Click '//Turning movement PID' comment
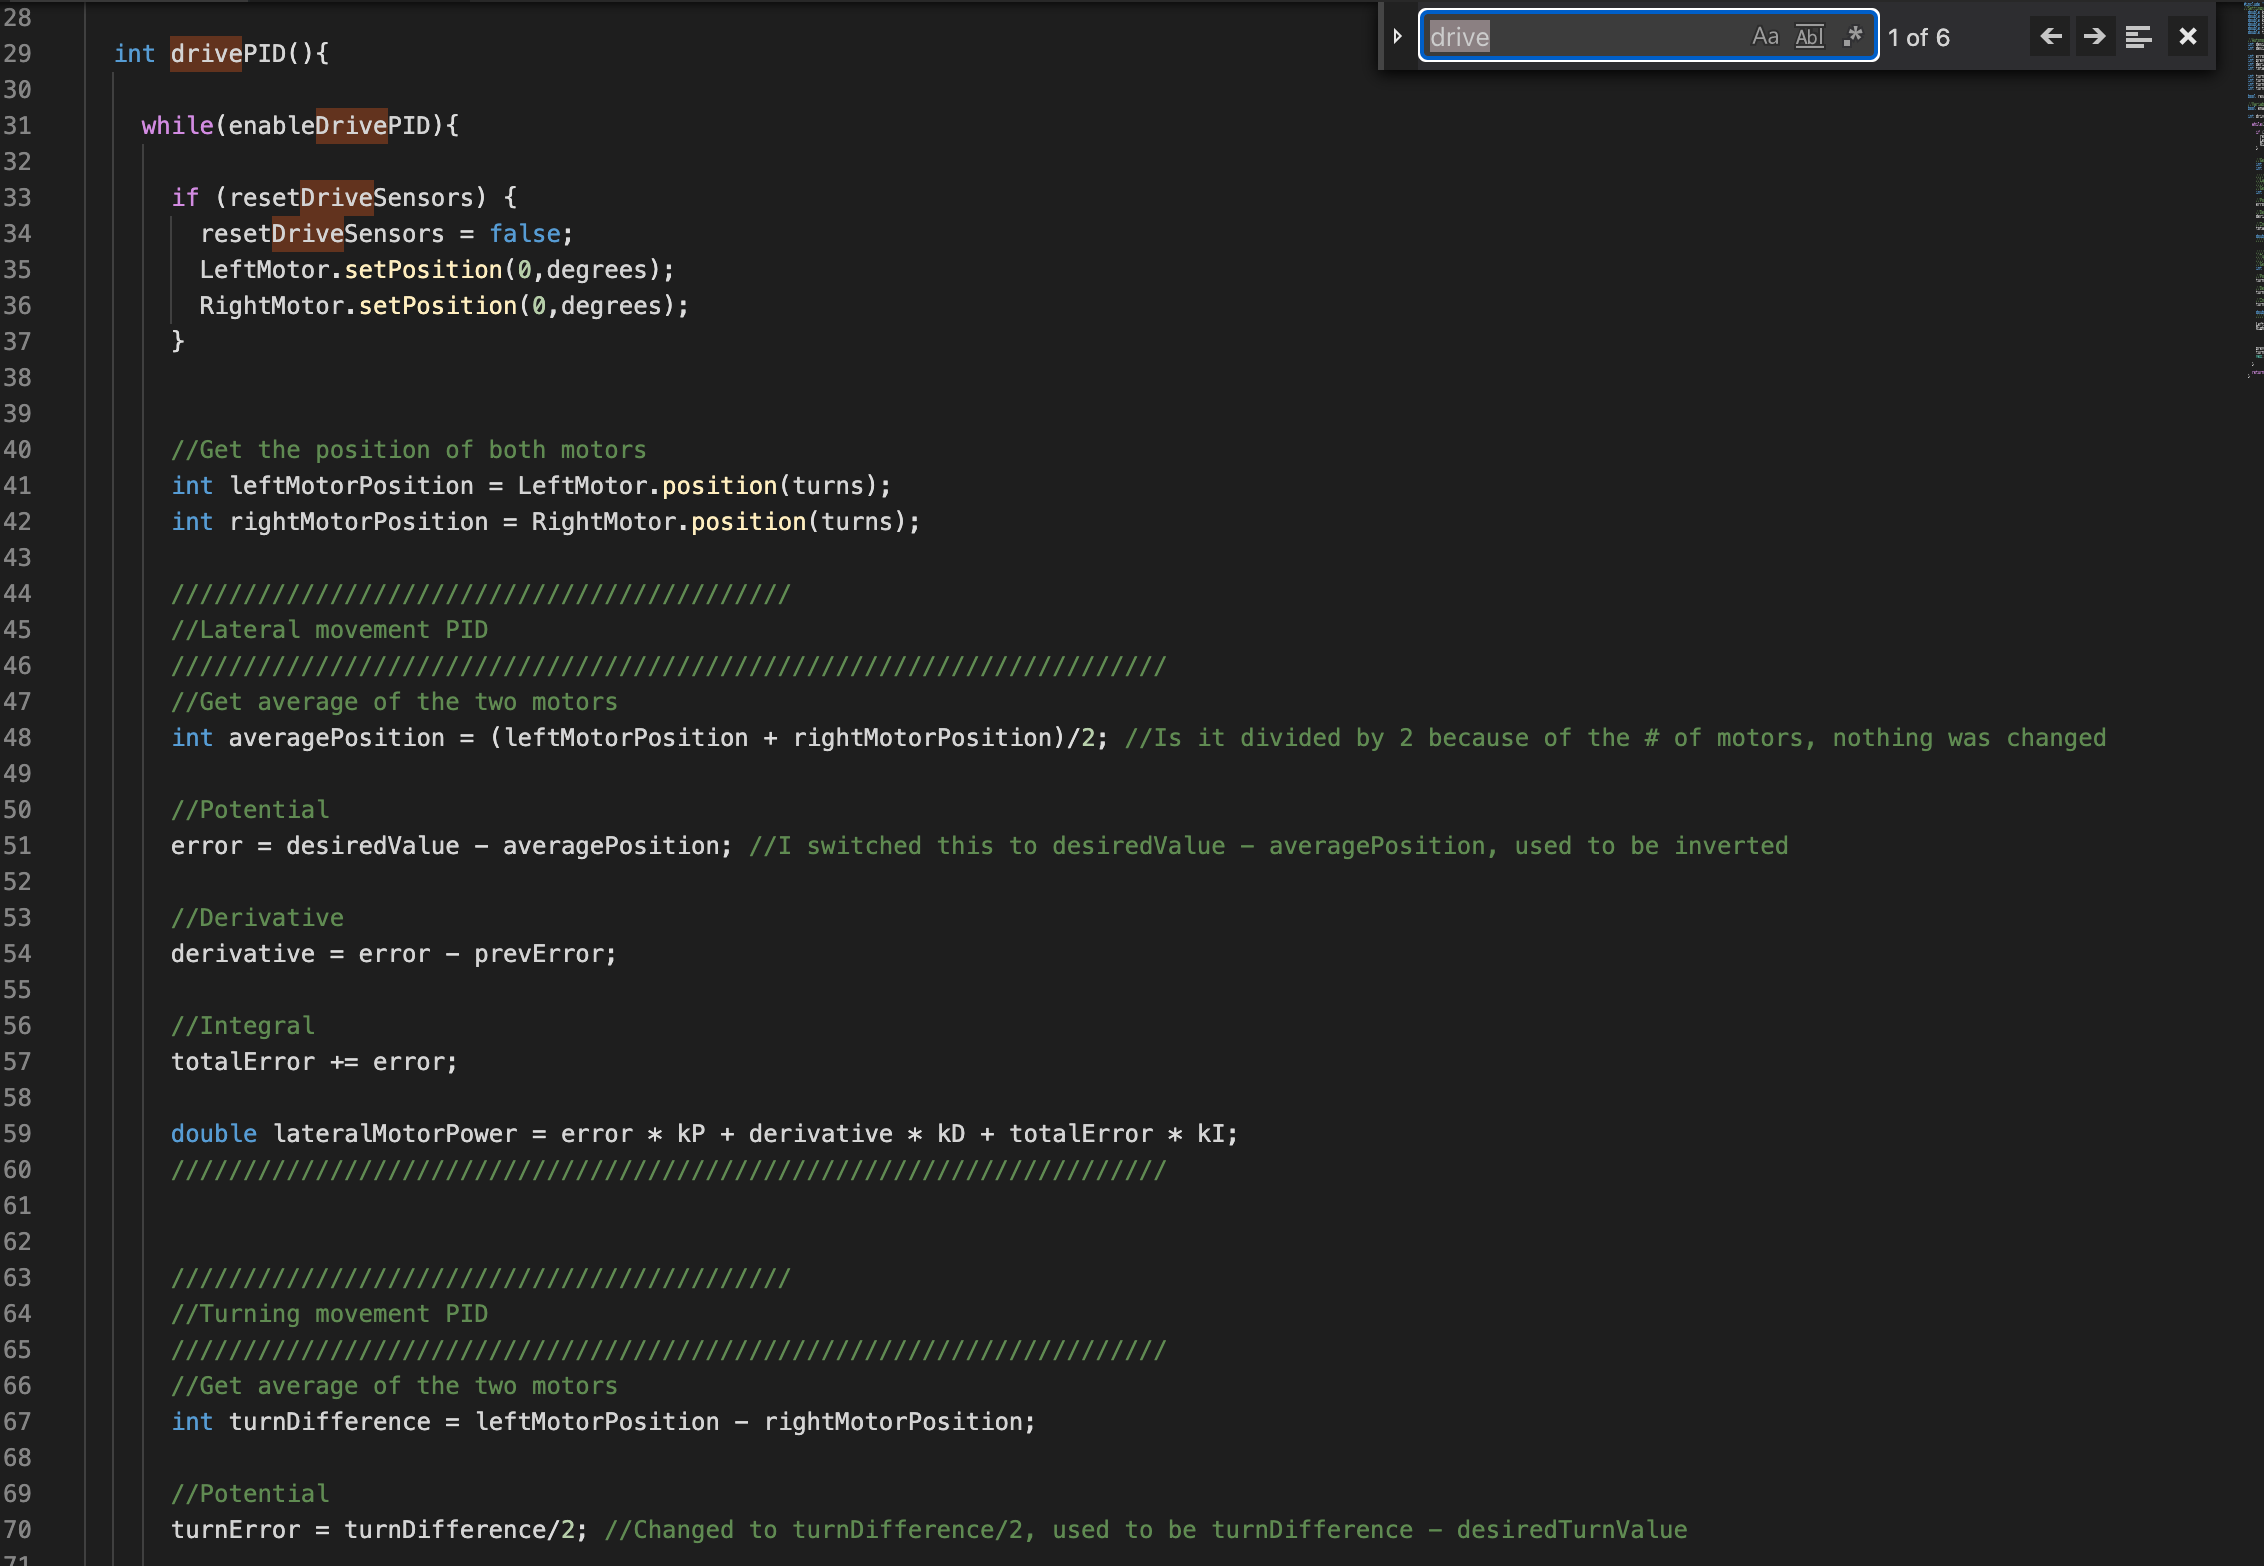The width and height of the screenshot is (2264, 1566). (329, 1313)
